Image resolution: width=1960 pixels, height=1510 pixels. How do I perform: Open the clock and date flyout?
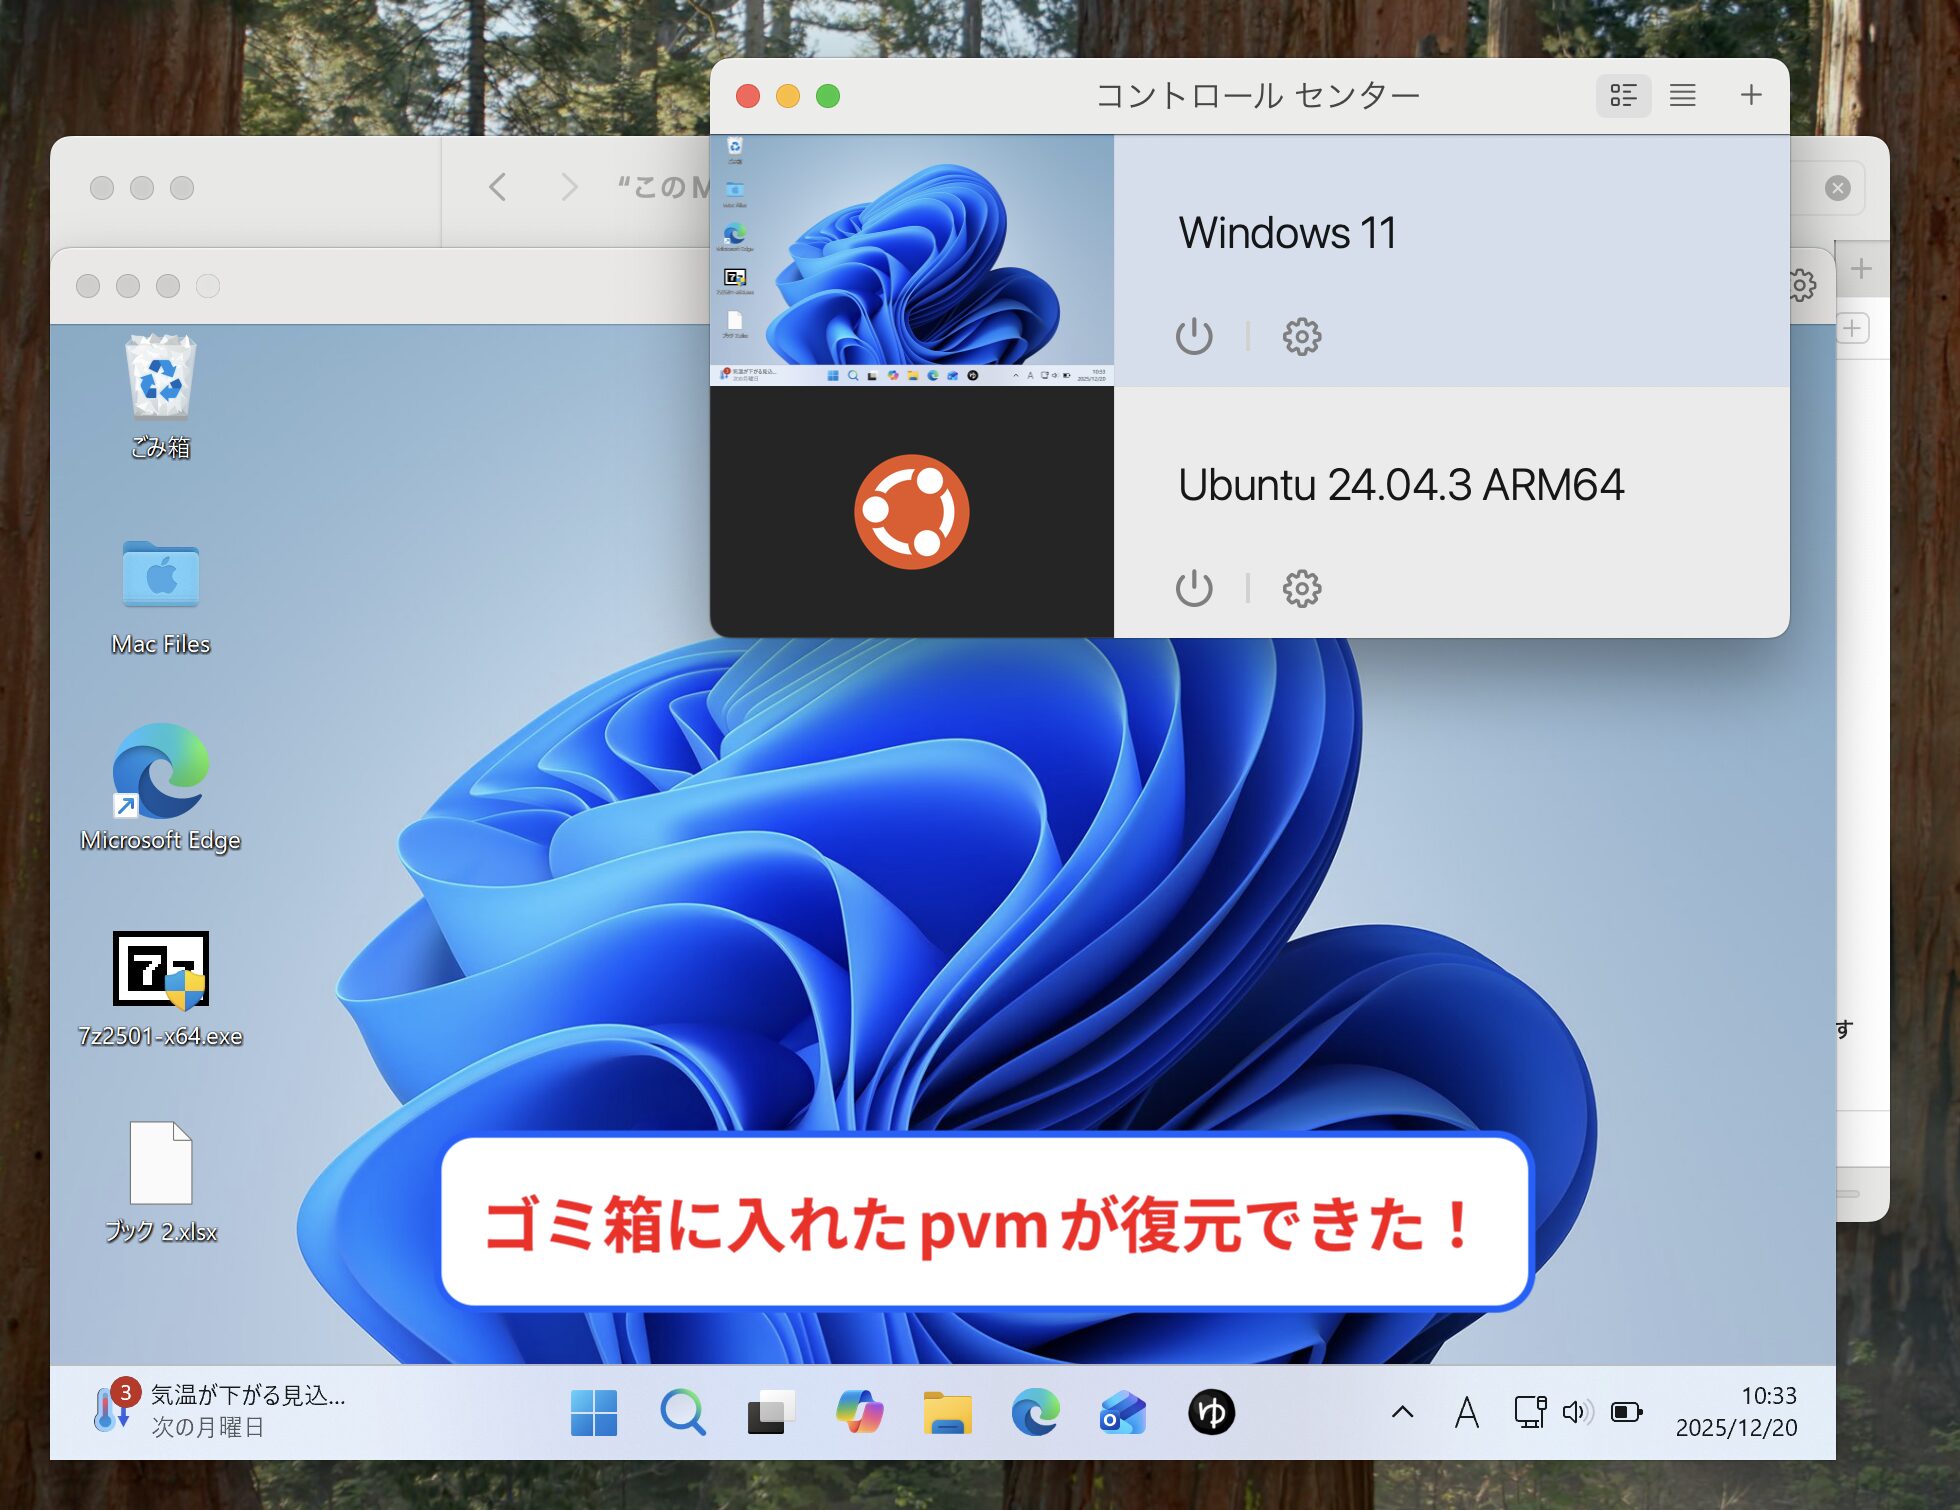[x=1736, y=1411]
